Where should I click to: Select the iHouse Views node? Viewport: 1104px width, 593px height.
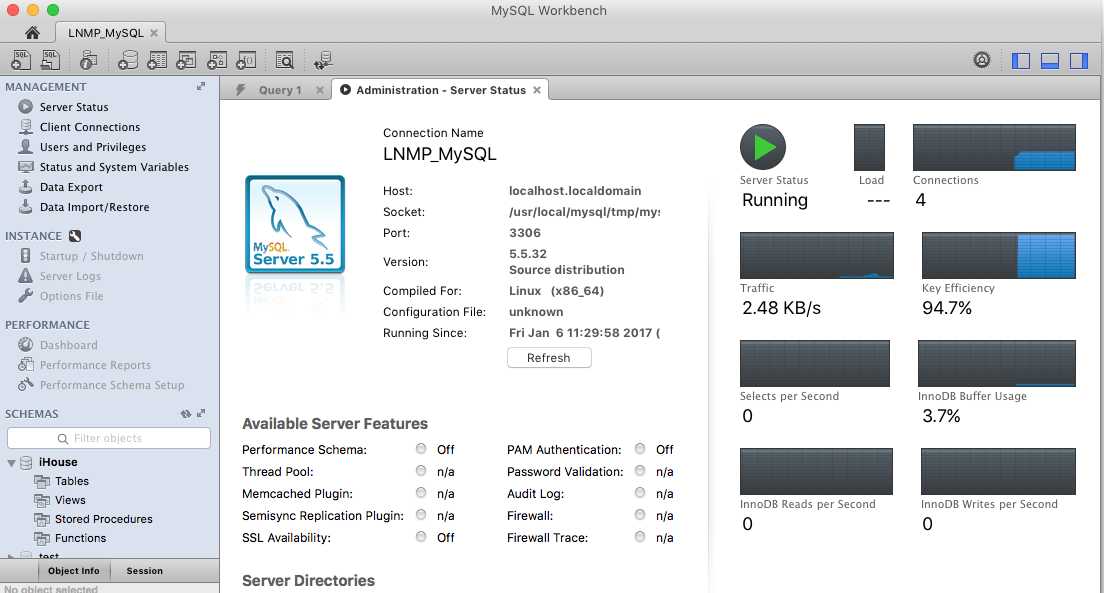tap(70, 500)
